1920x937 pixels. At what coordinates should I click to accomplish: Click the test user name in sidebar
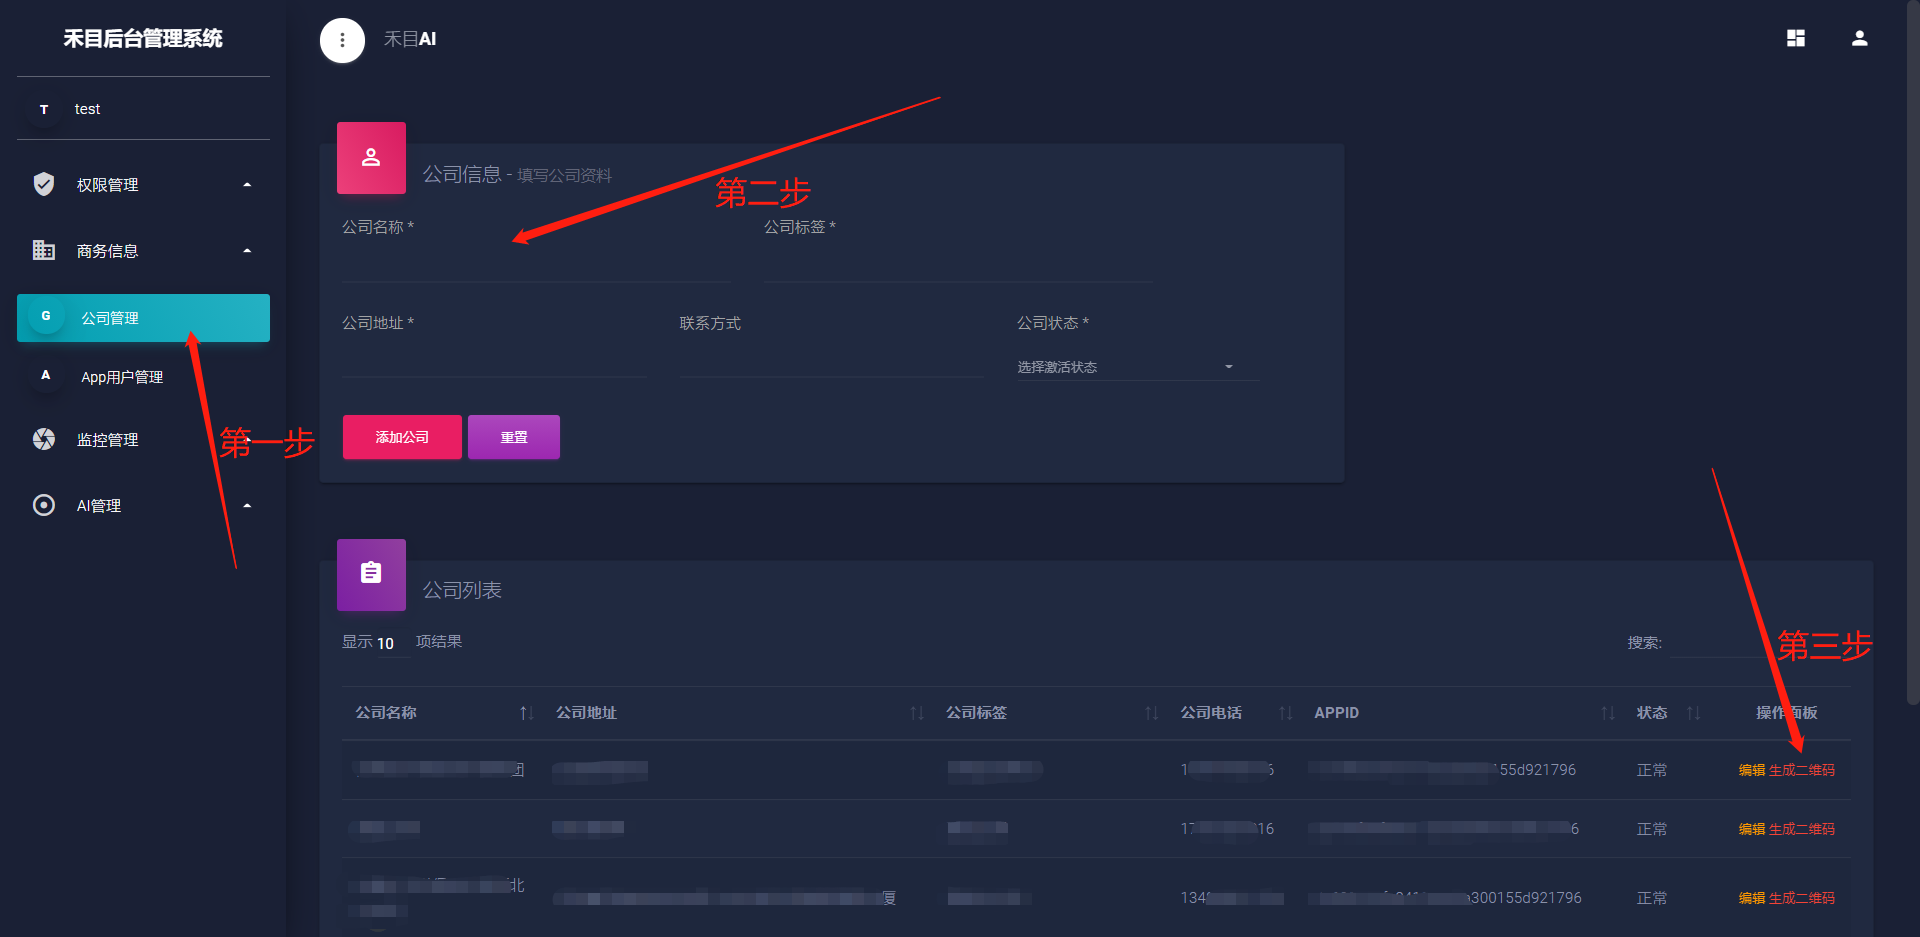(x=87, y=109)
